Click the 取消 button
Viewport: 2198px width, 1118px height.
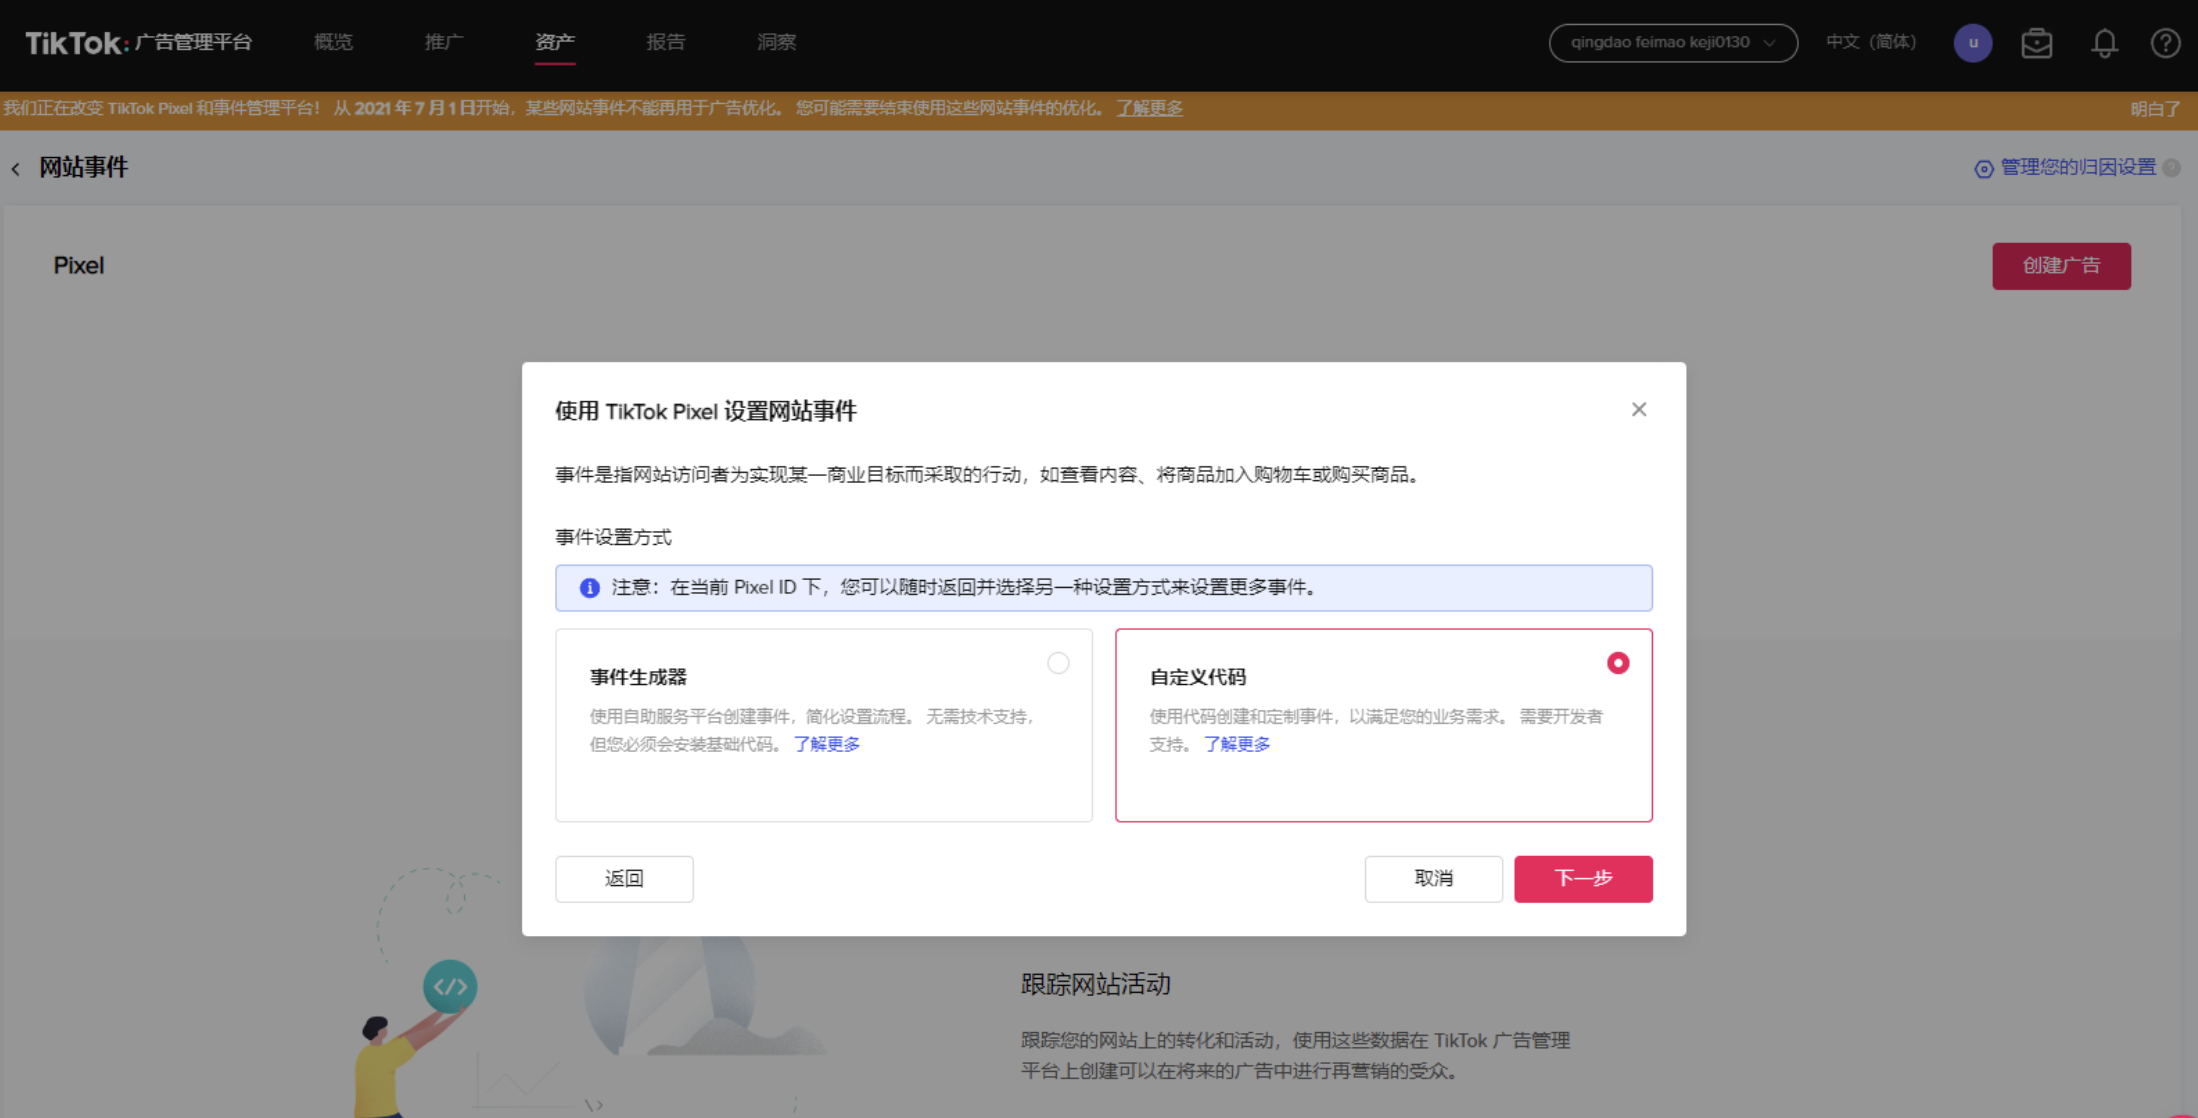tap(1433, 879)
